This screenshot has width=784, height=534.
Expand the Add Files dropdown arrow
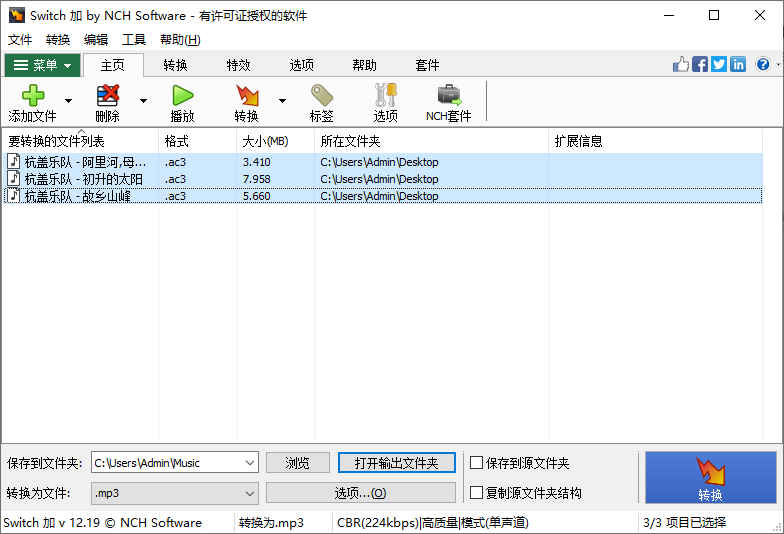click(x=68, y=101)
